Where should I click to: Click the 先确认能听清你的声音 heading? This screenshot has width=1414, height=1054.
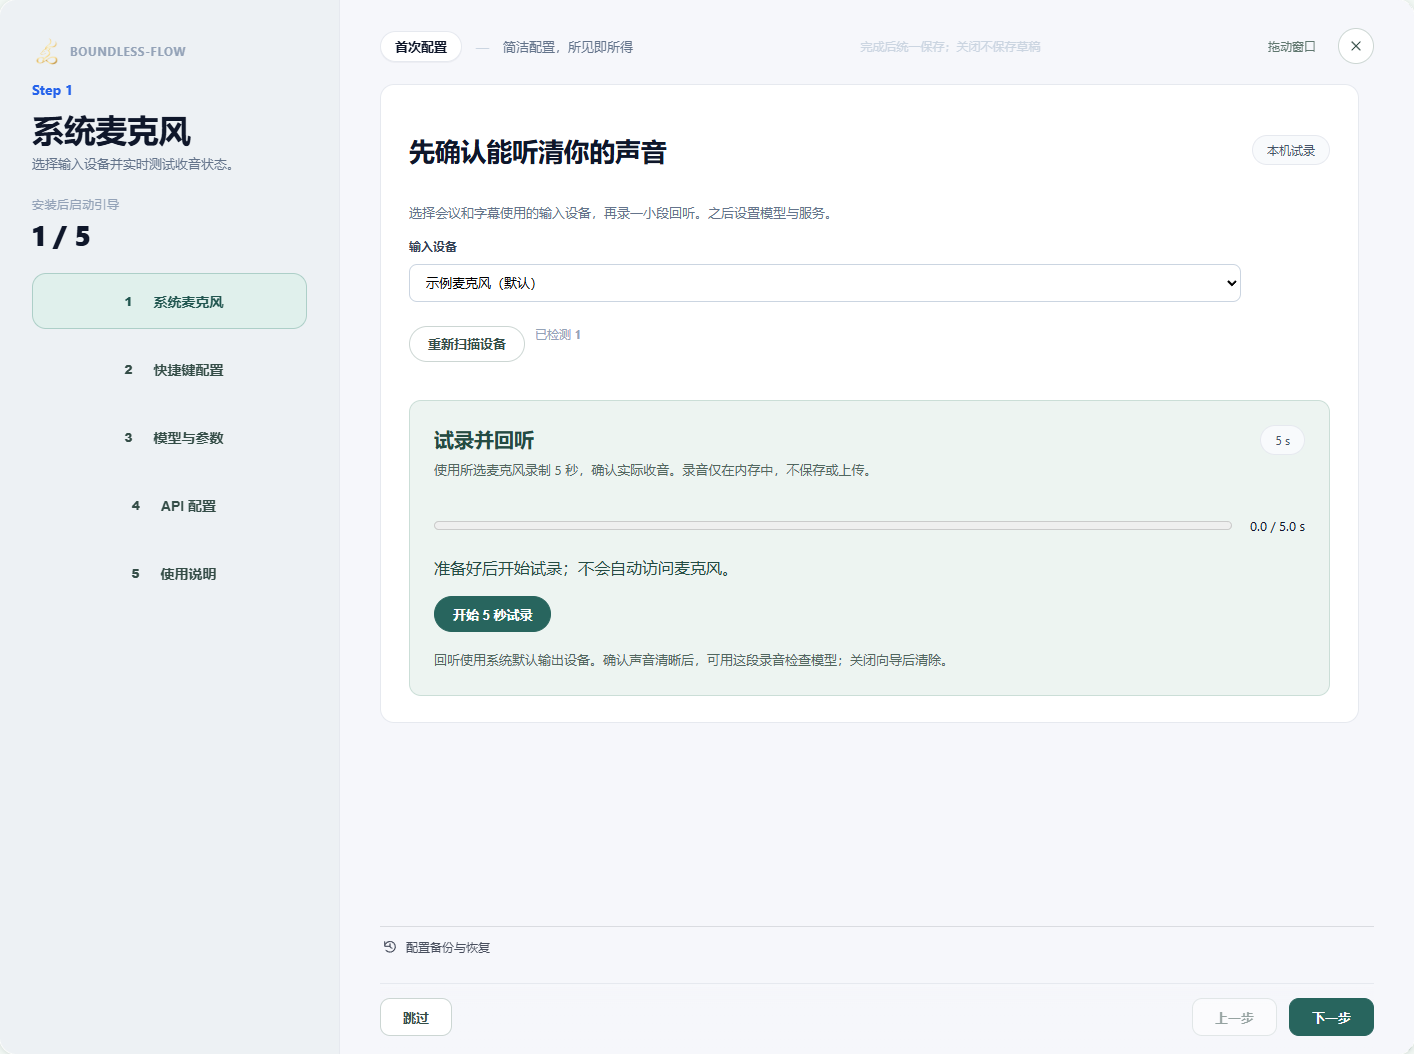click(538, 152)
